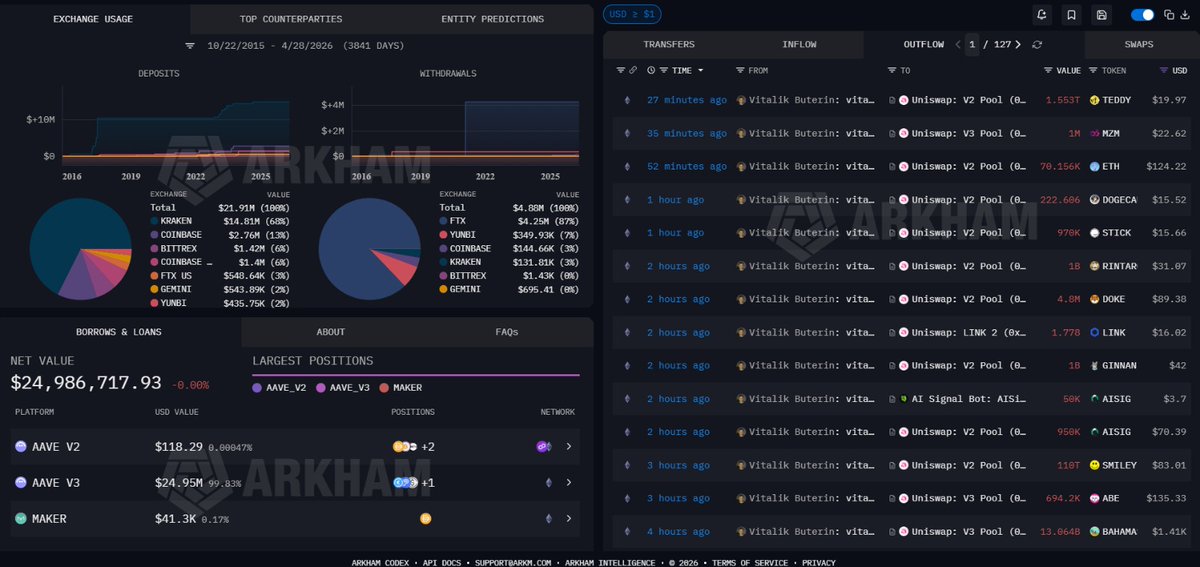Toggle the AAVE_V3 legend item
Screen dimensions: 1200x567
[x=344, y=387]
